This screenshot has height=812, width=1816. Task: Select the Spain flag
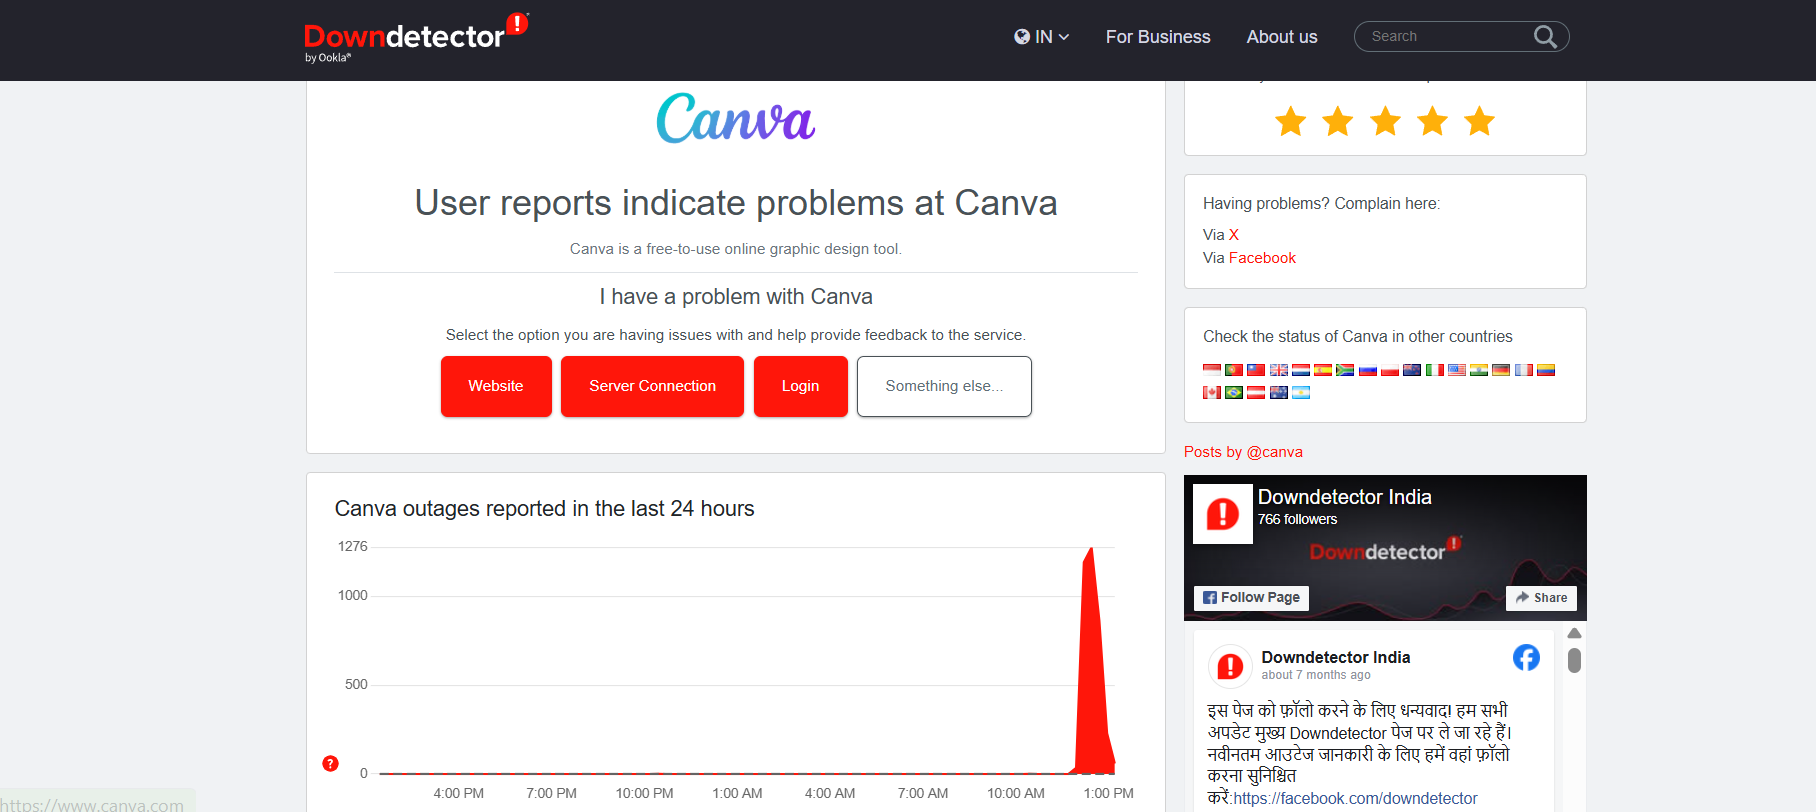coord(1323,370)
